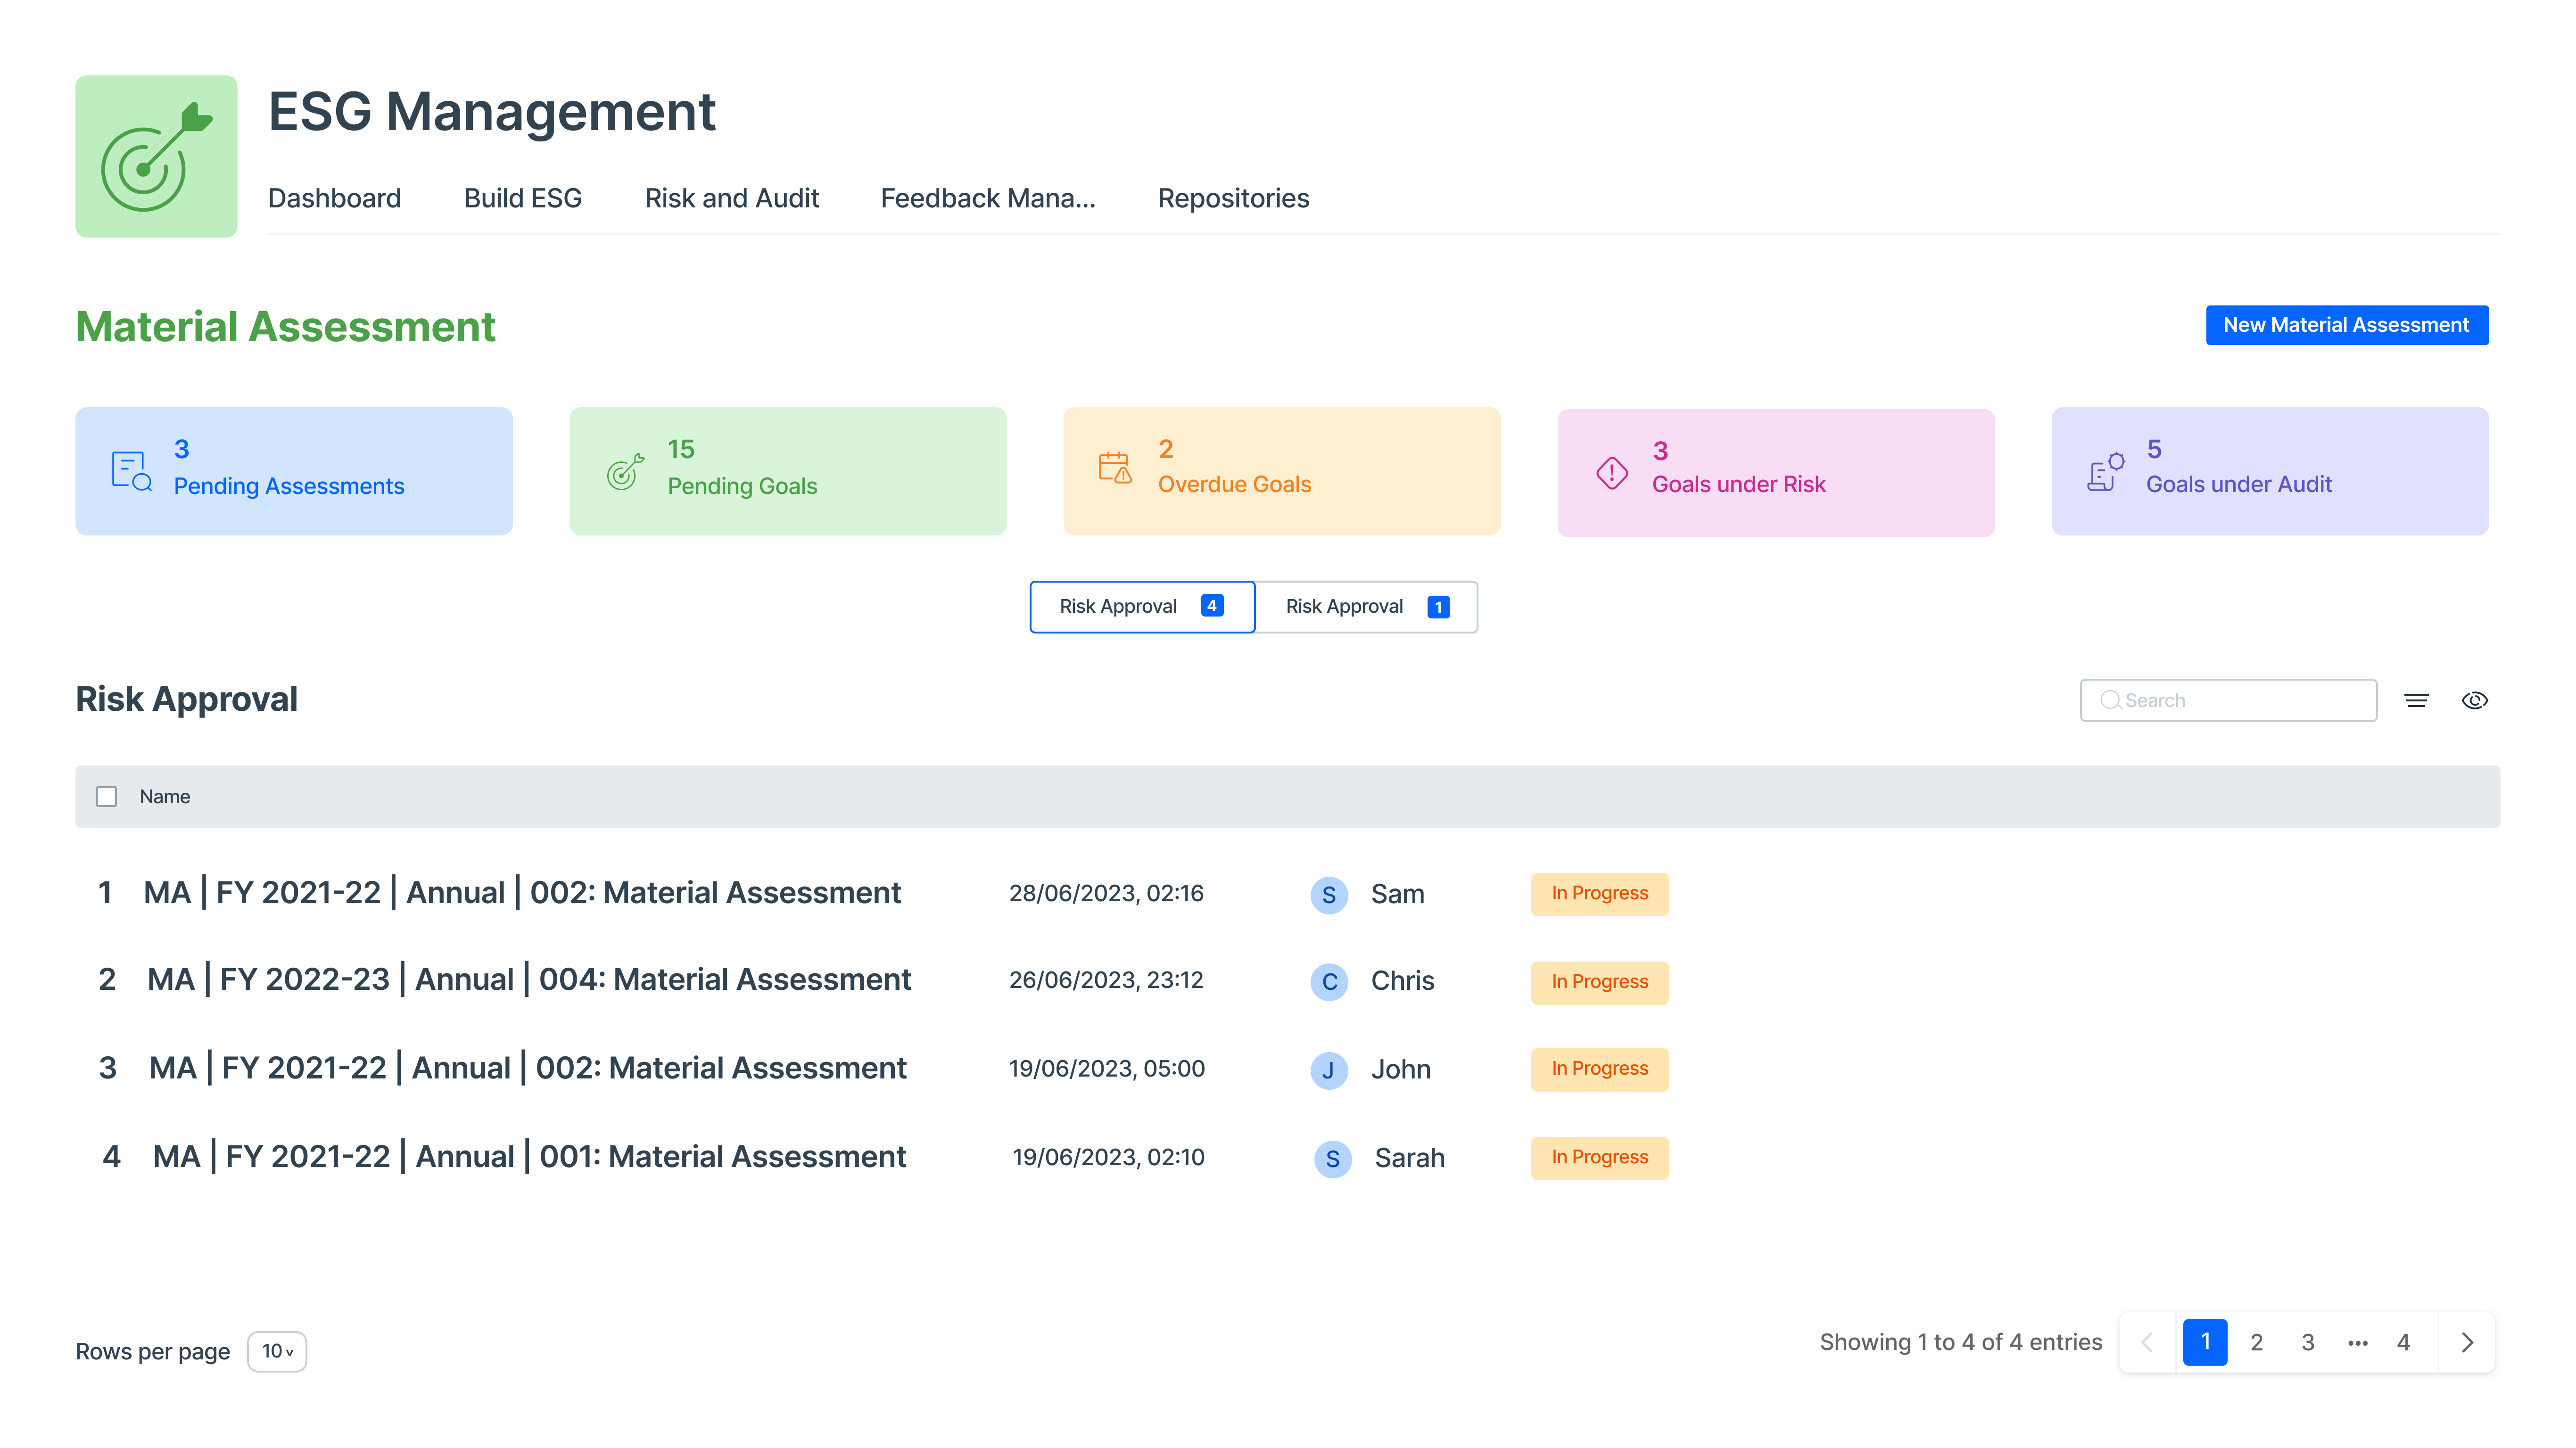This screenshot has height=1448, width=2576.
Task: Open the 3 Pending Assessments card
Action: [x=294, y=471]
